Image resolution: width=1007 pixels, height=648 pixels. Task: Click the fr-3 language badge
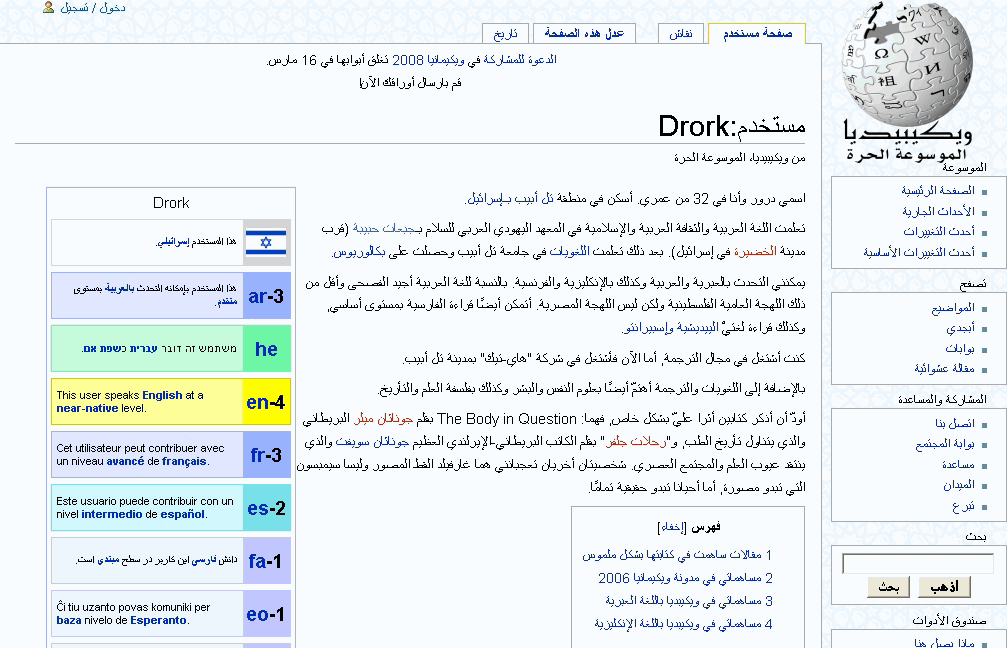tap(266, 455)
